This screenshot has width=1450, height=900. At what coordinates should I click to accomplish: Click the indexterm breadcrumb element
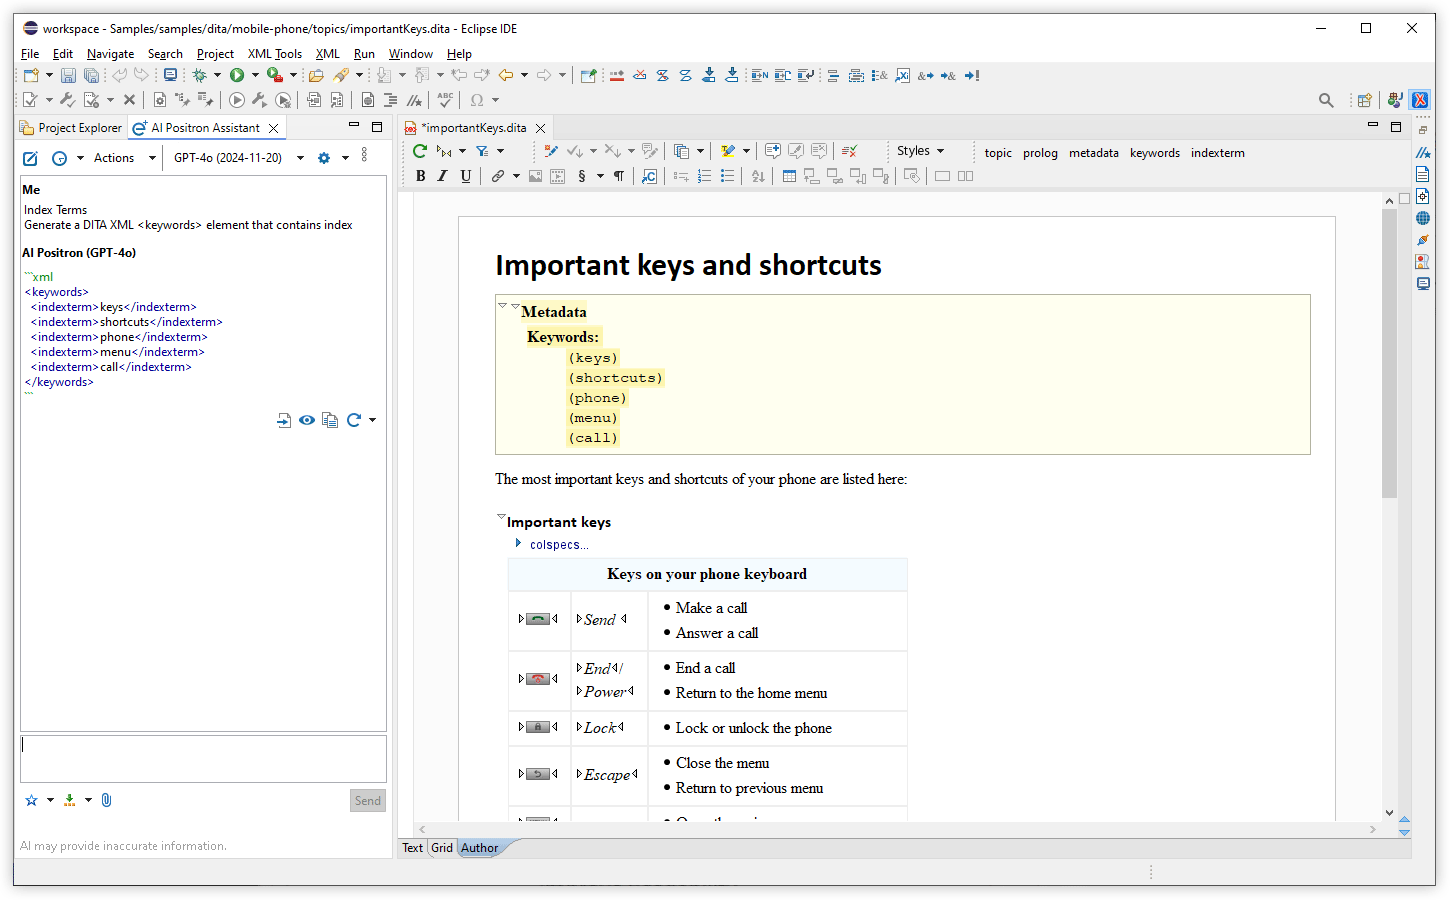[1218, 153]
